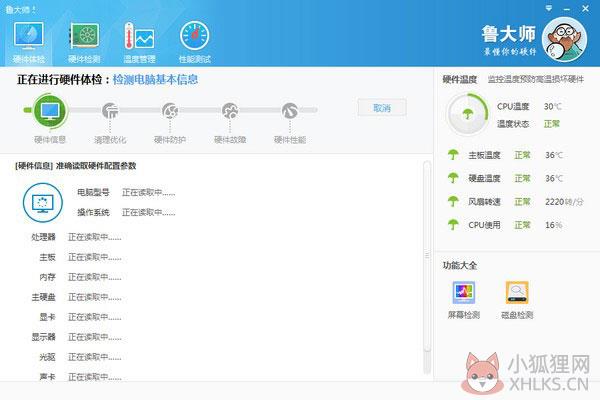This screenshot has height=400, width=600.
Task: Select the 硬件信息 step icon
Action: 50,111
